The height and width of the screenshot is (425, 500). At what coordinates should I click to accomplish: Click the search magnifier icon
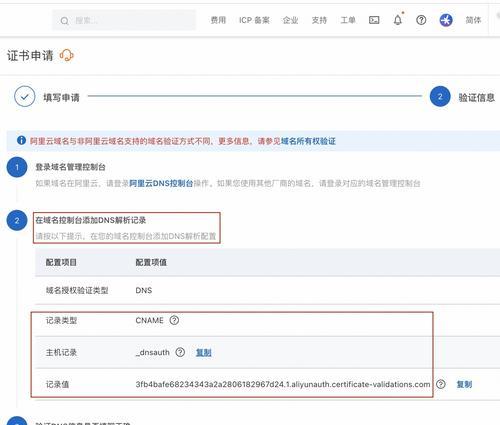pos(64,21)
